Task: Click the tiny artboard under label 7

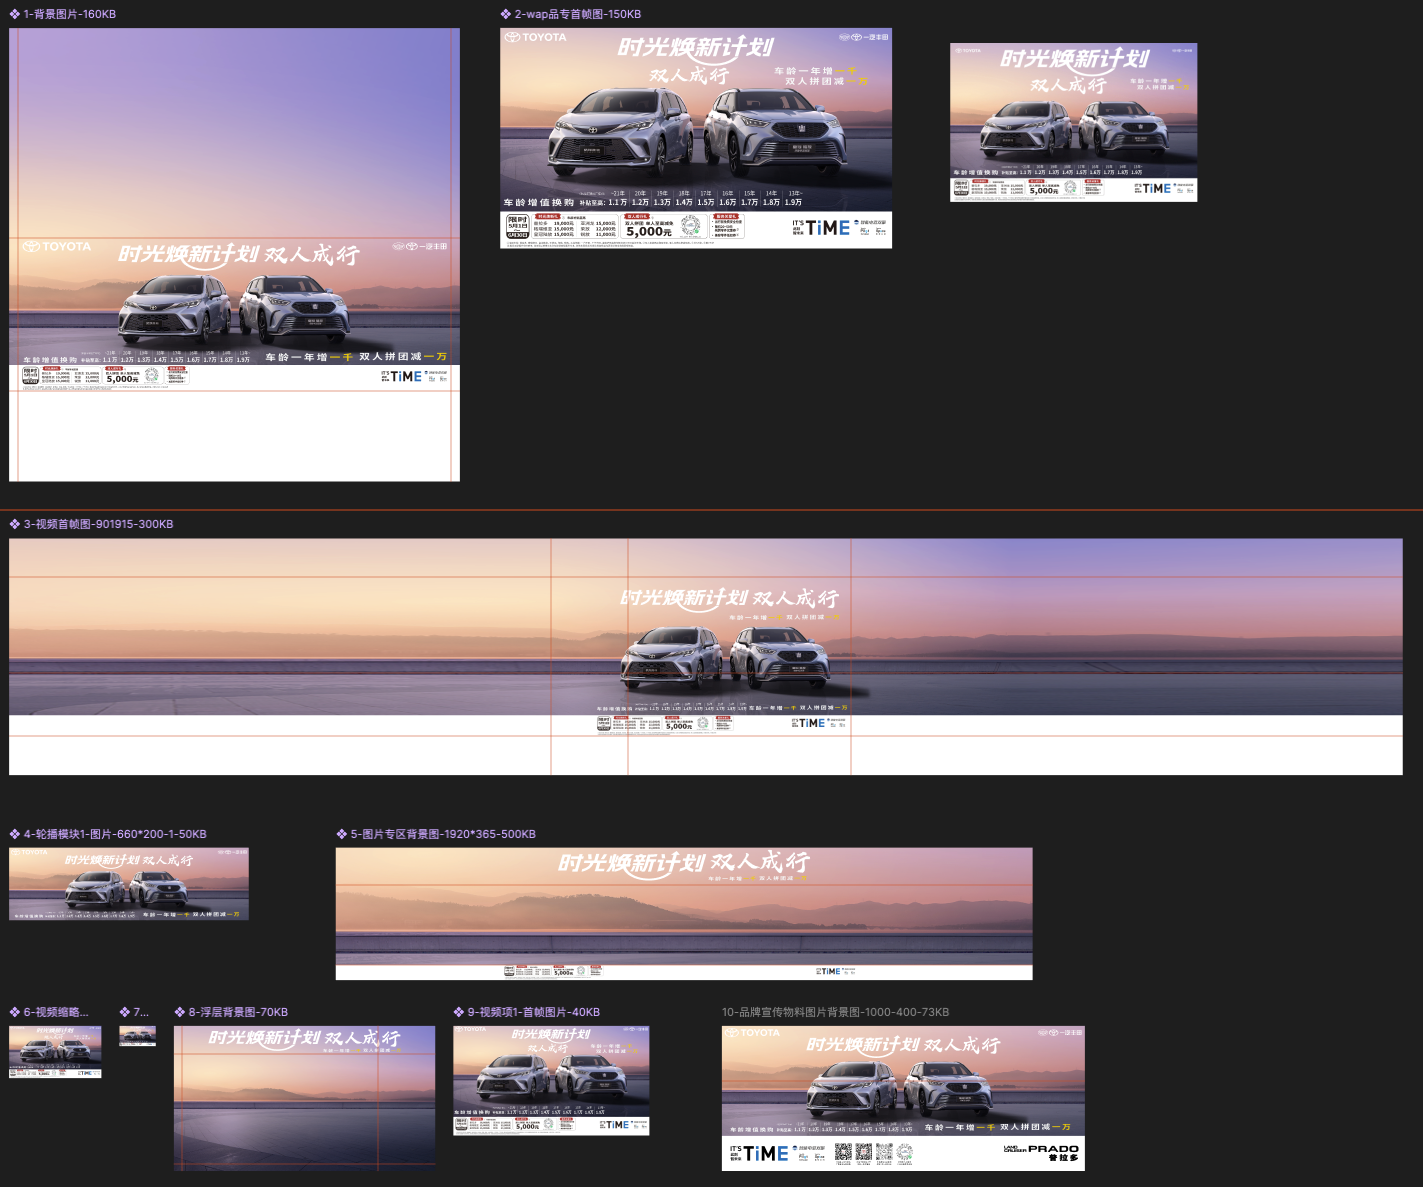Action: 137,1036
